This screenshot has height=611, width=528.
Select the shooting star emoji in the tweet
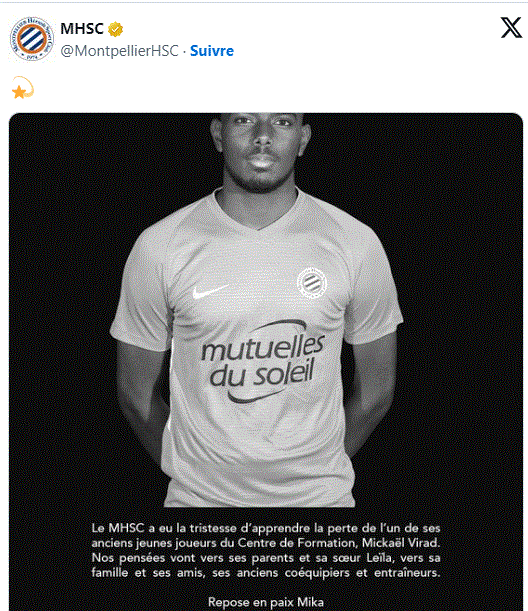coord(23,88)
